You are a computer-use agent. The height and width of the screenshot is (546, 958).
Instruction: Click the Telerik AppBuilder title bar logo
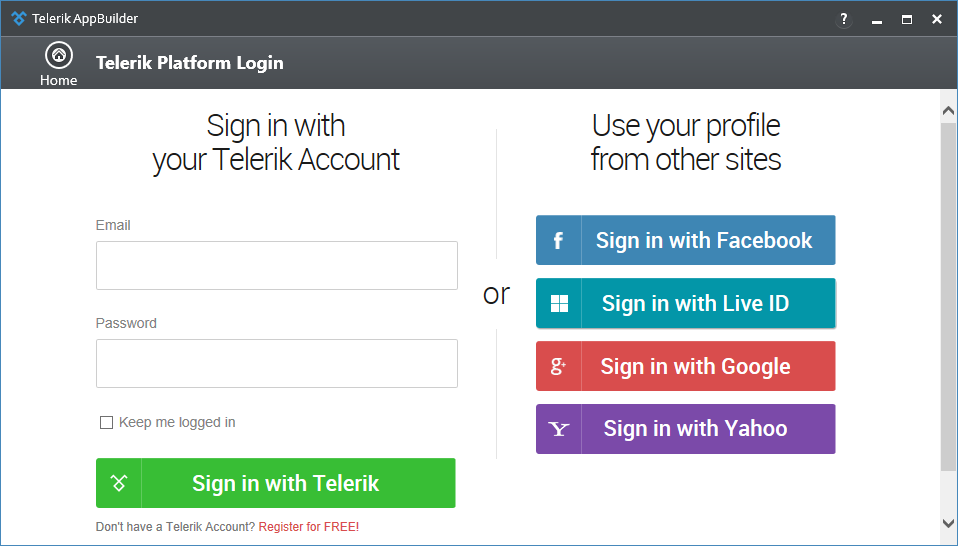(18, 18)
